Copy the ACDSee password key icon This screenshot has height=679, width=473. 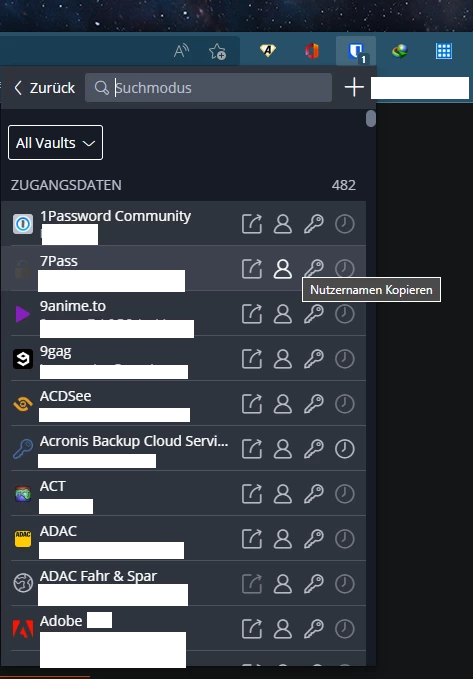tap(314, 404)
